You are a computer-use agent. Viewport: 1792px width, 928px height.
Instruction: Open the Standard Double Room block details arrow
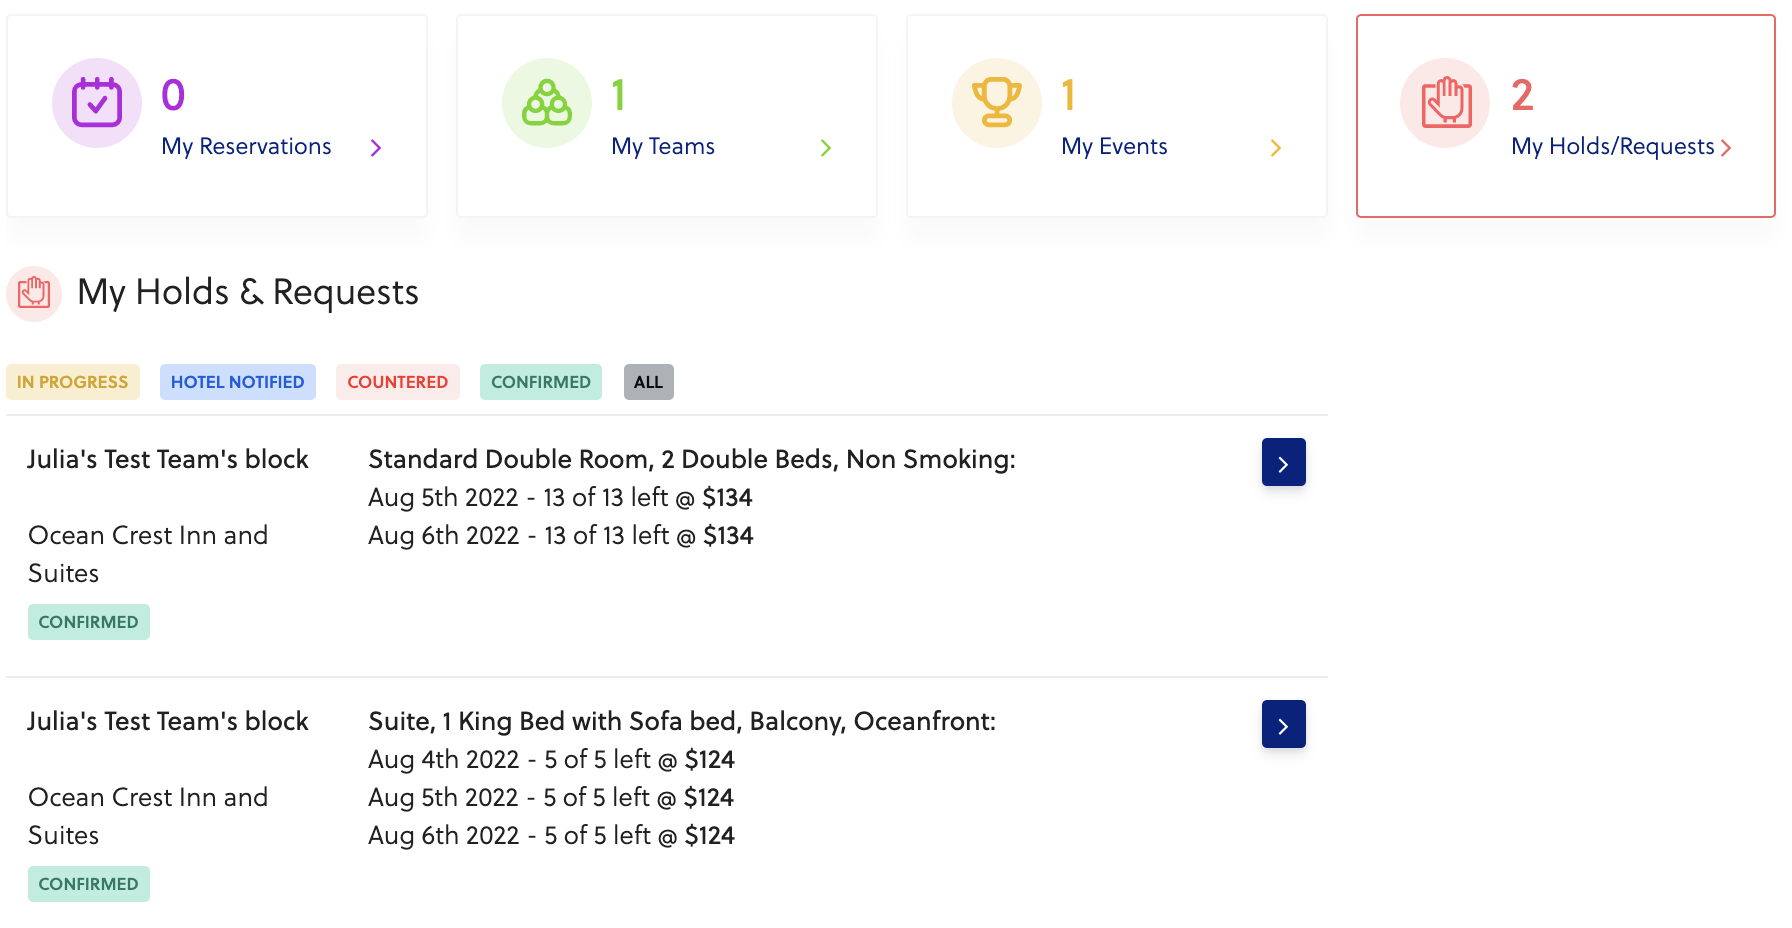[1283, 463]
